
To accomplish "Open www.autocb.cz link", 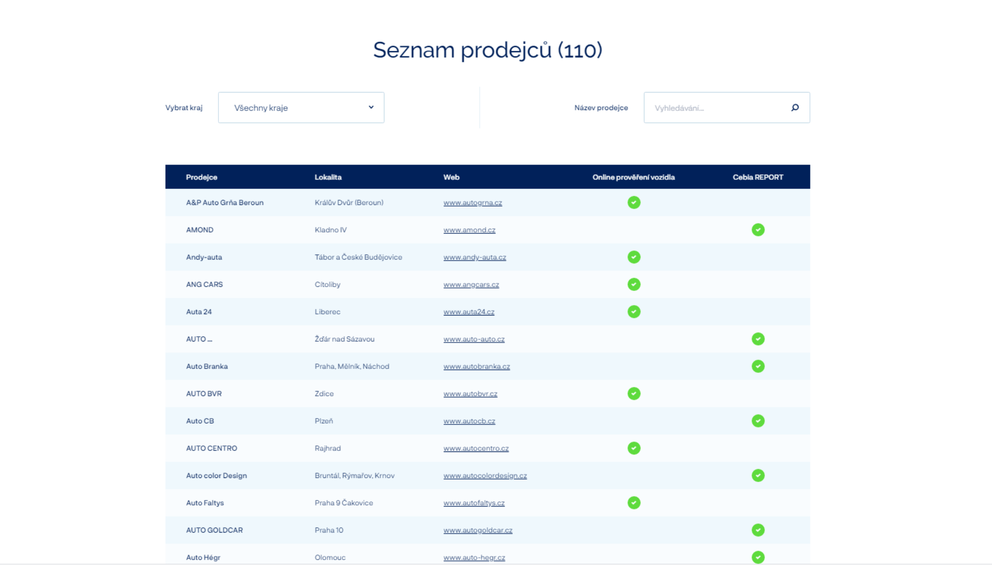I will click(x=469, y=421).
